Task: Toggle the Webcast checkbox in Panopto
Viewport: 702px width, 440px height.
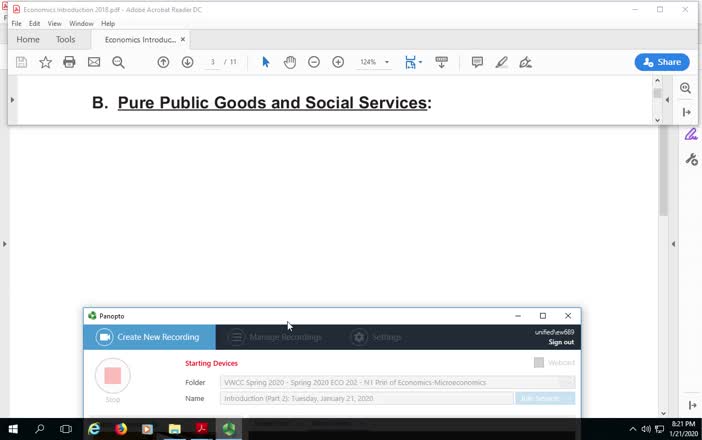Action: tap(539, 363)
